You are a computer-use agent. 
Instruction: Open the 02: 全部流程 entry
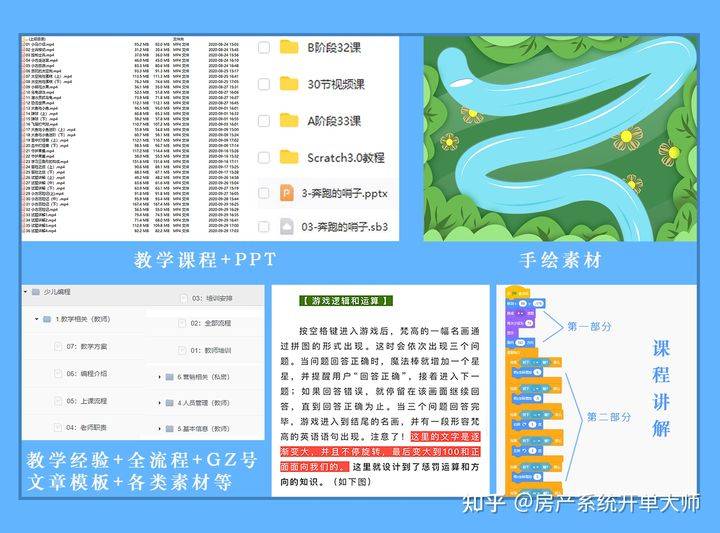tap(211, 323)
